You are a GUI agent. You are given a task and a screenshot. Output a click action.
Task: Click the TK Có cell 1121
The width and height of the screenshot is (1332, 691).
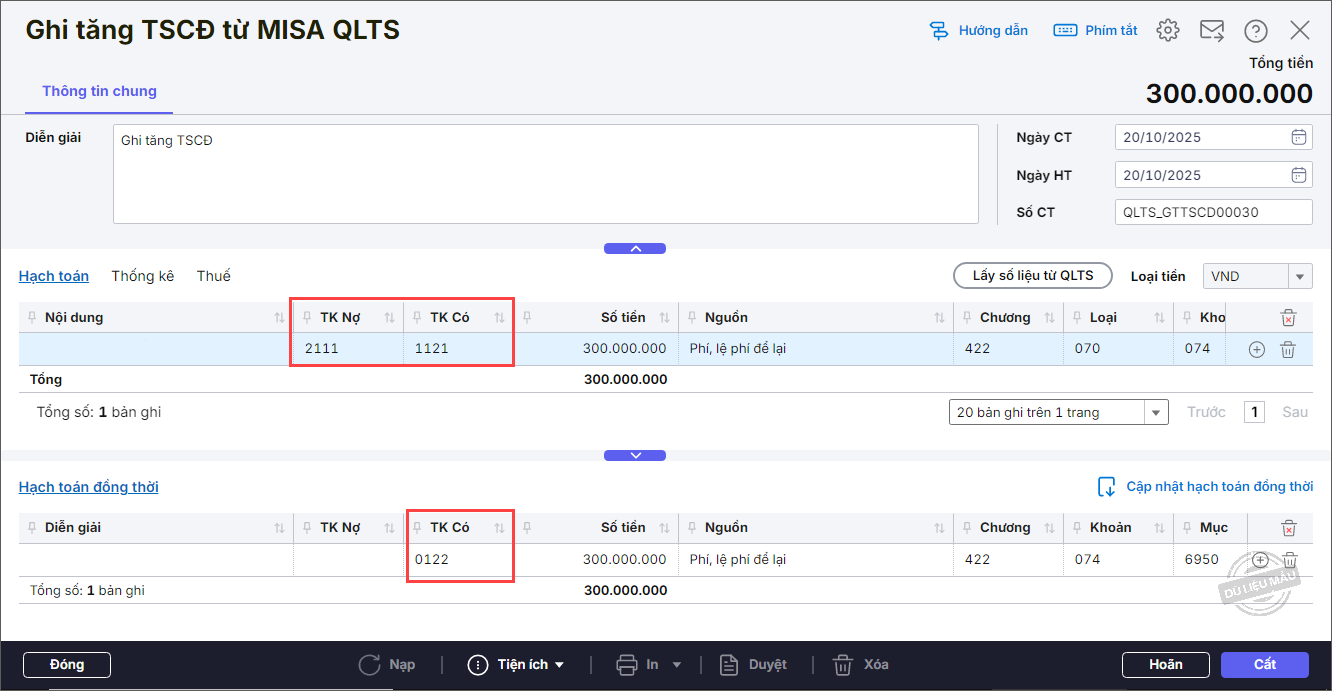point(458,349)
